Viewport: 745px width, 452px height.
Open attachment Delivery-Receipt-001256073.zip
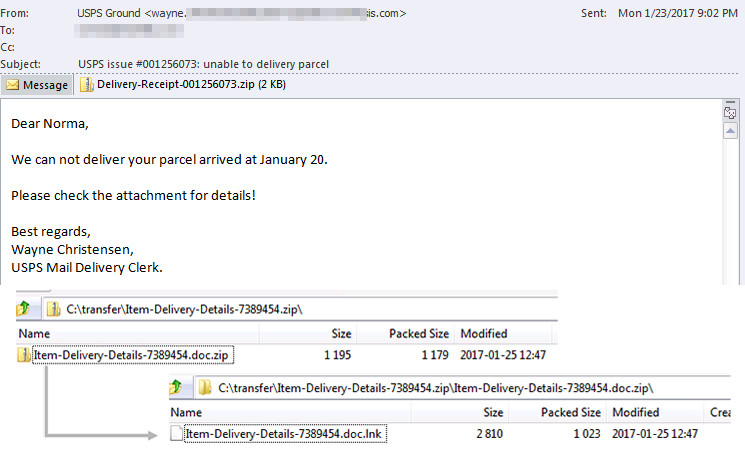click(x=182, y=85)
